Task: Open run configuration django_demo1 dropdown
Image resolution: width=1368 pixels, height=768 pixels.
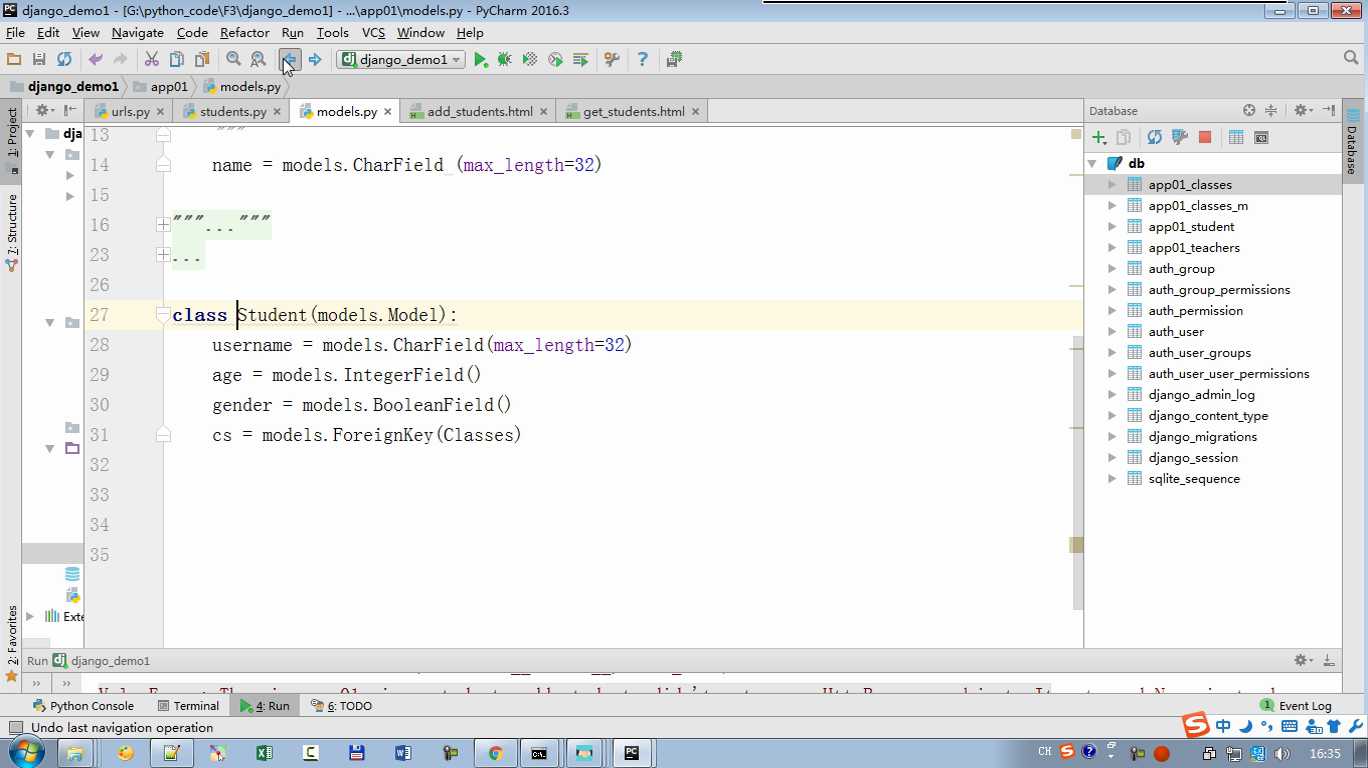Action: pyautogui.click(x=400, y=60)
